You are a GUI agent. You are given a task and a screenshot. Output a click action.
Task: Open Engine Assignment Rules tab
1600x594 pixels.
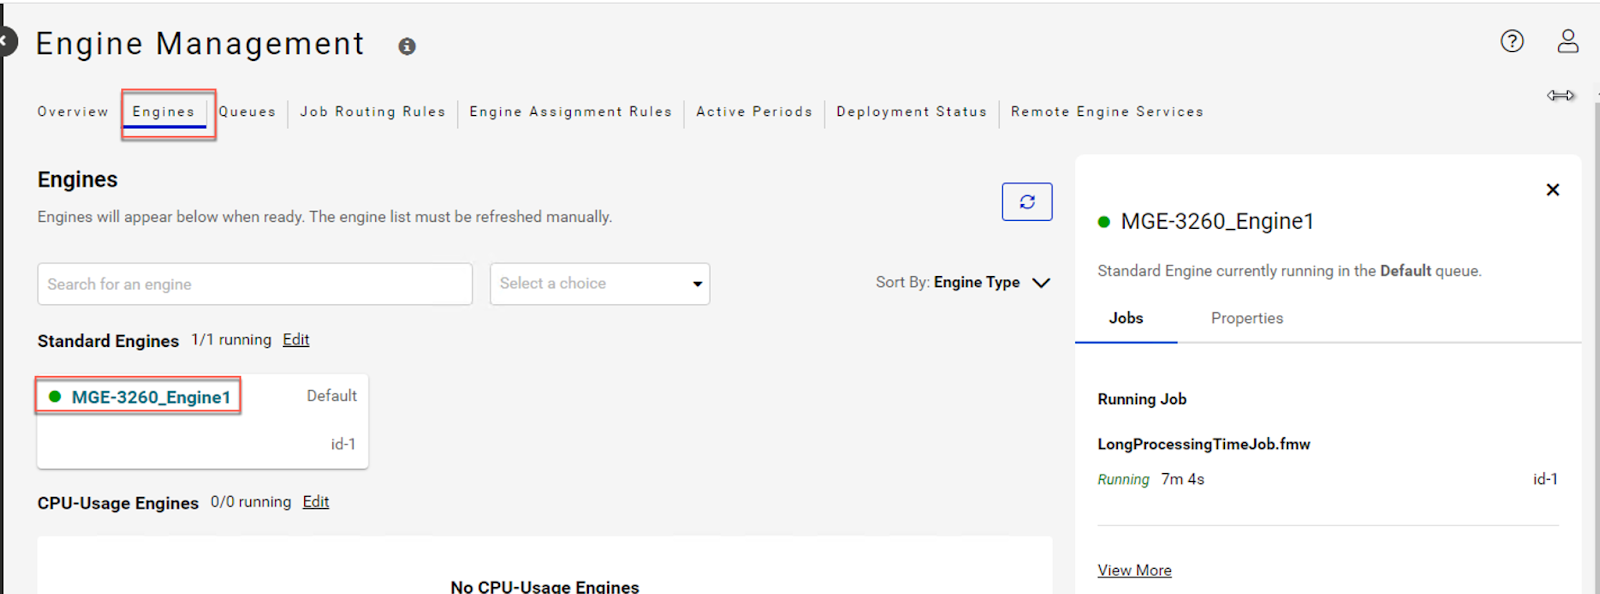[571, 112]
